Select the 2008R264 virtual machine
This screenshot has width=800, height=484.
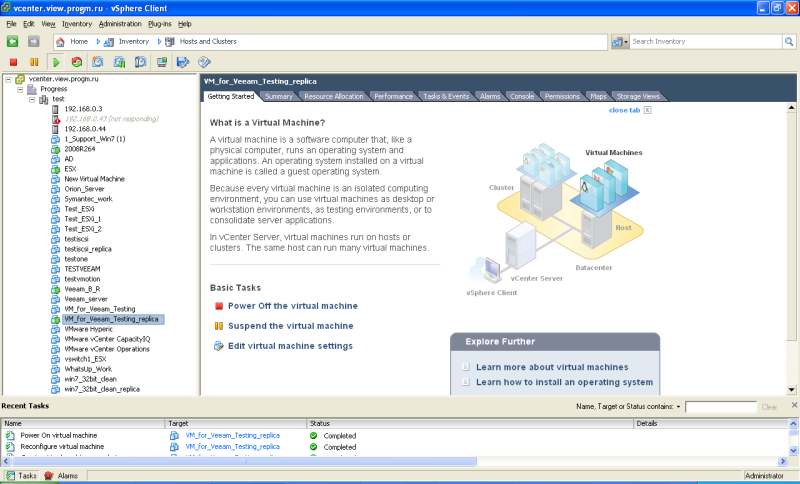tap(80, 149)
